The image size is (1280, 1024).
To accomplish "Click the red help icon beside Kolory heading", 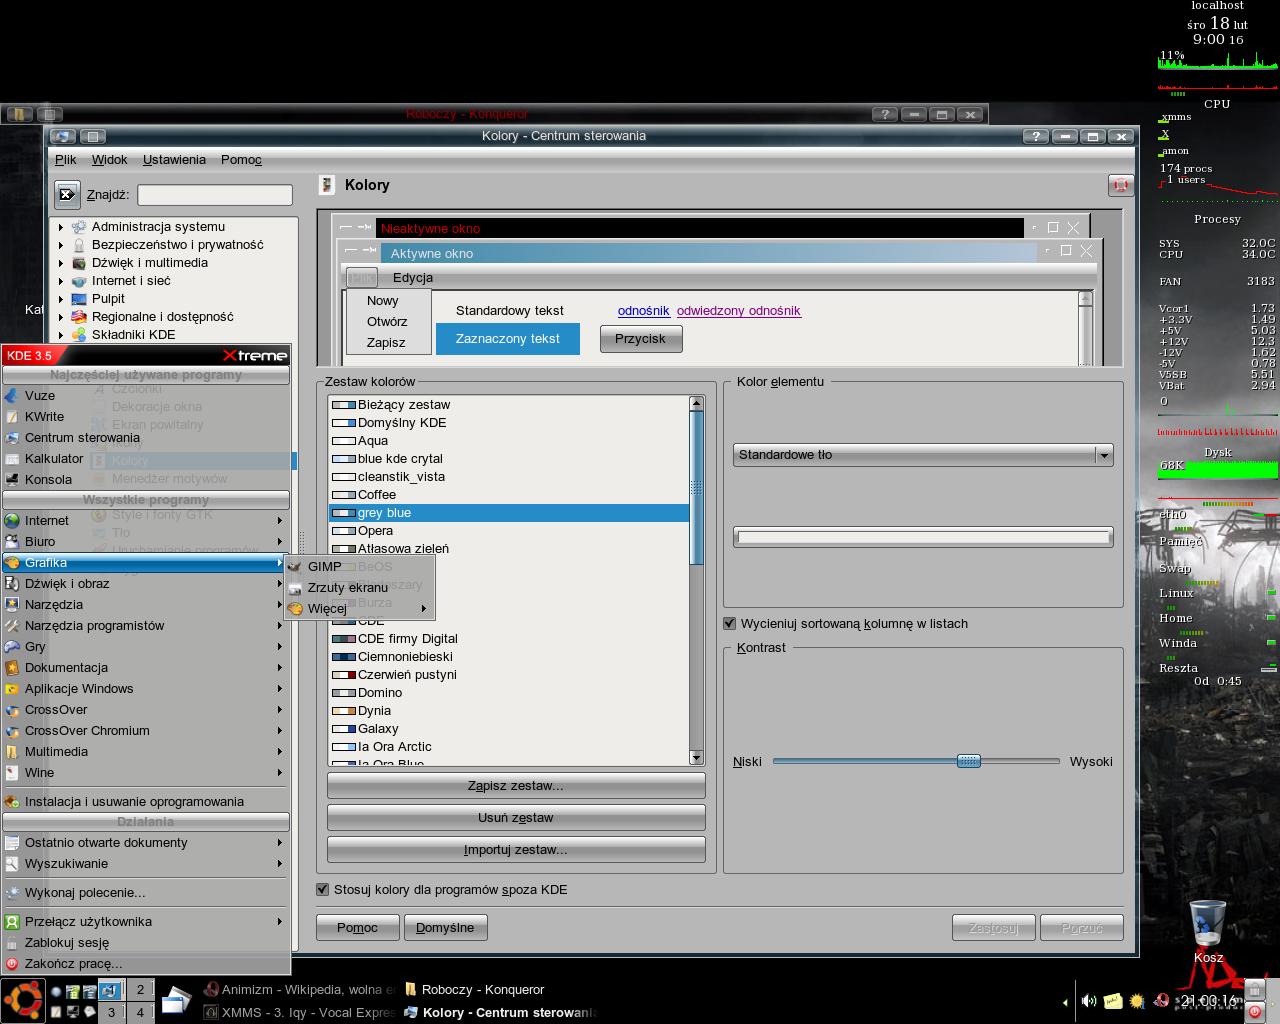I will point(1120,185).
